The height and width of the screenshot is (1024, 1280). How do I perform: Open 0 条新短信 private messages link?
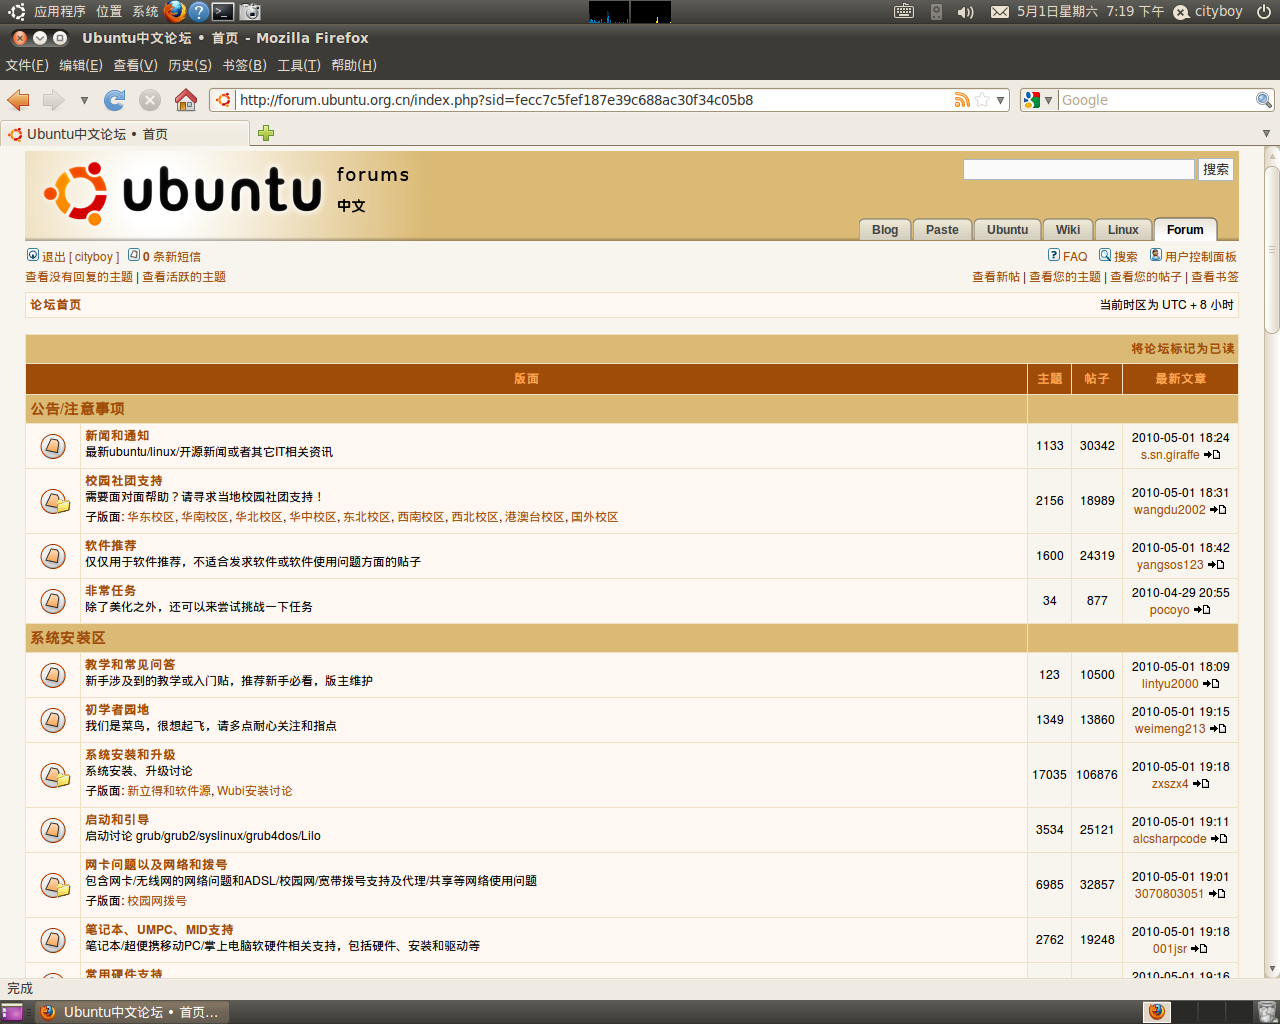click(171, 257)
